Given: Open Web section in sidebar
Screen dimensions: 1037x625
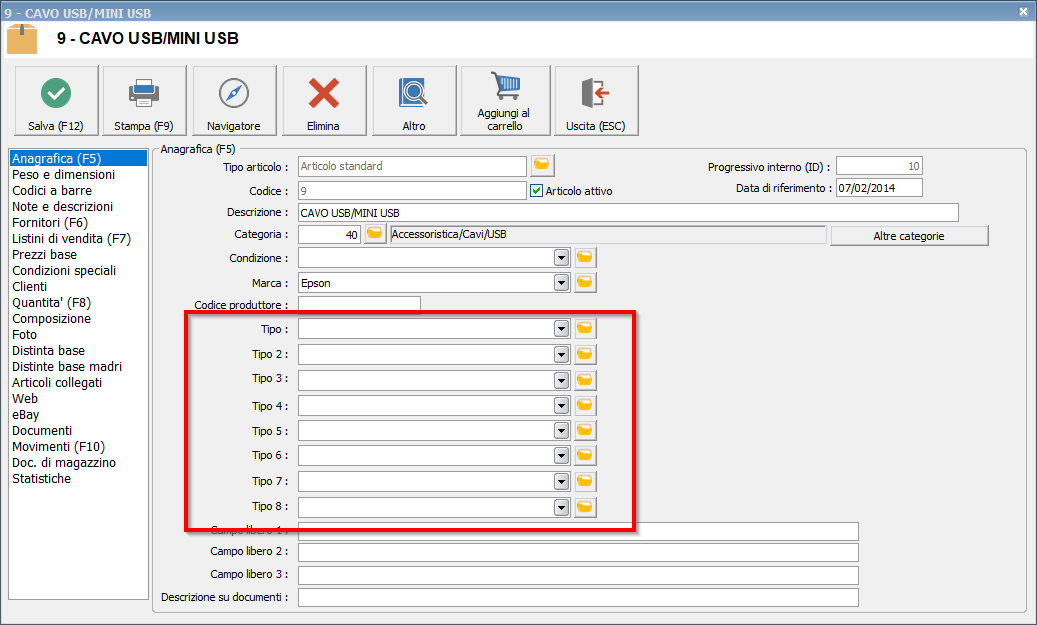Looking at the screenshot, I should pyautogui.click(x=25, y=399).
